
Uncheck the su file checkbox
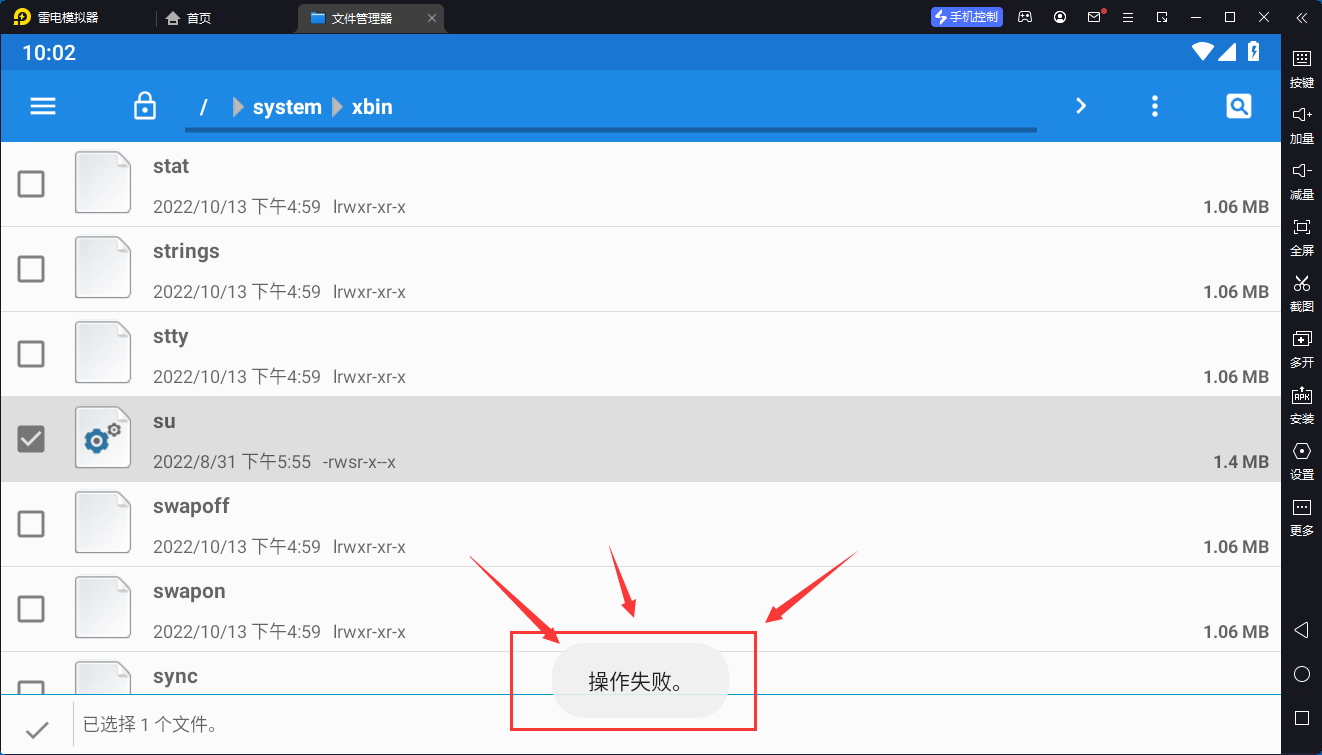(x=32, y=439)
